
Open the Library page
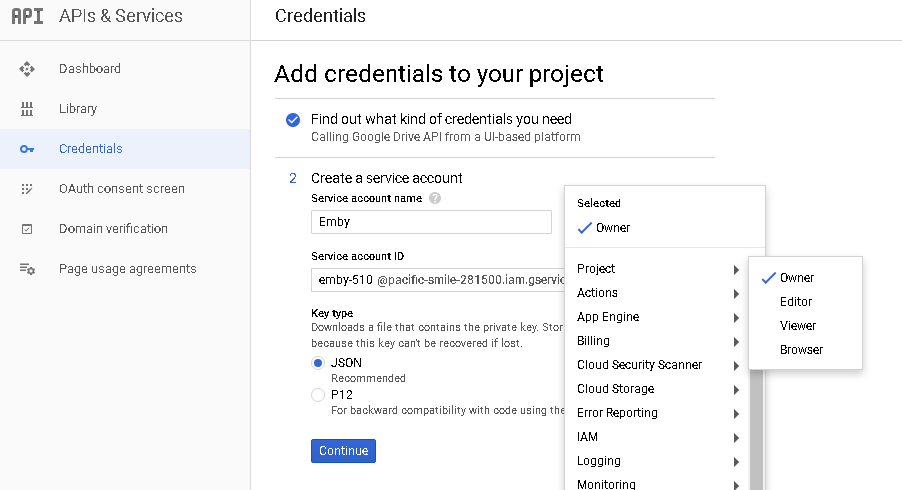pos(125,109)
